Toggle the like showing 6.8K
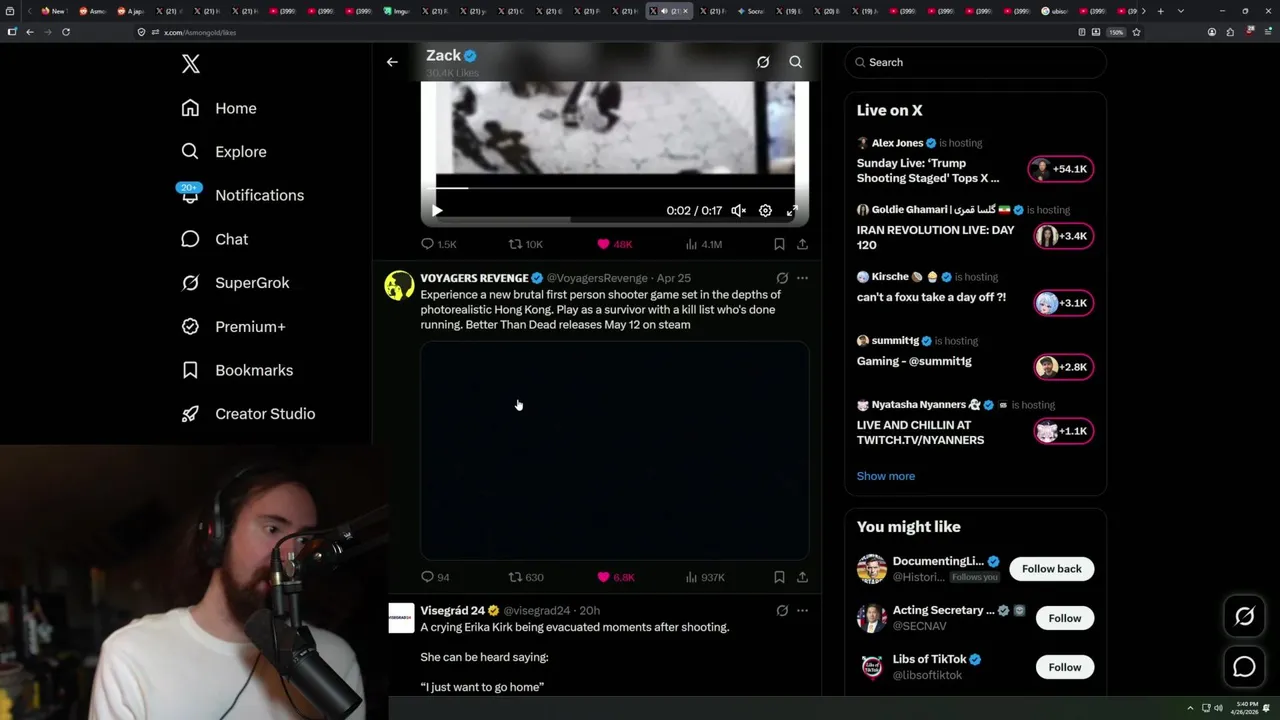1280x720 pixels. (615, 577)
